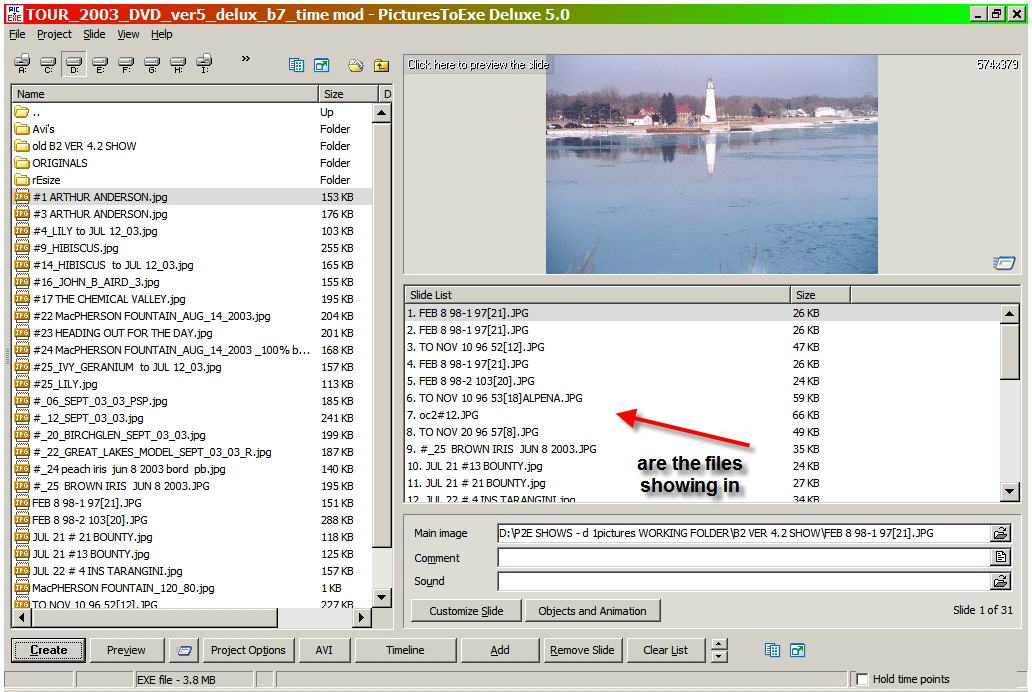This screenshot has height=692, width=1032.
Task: Click the Objects and Animation button
Action: pyautogui.click(x=592, y=611)
